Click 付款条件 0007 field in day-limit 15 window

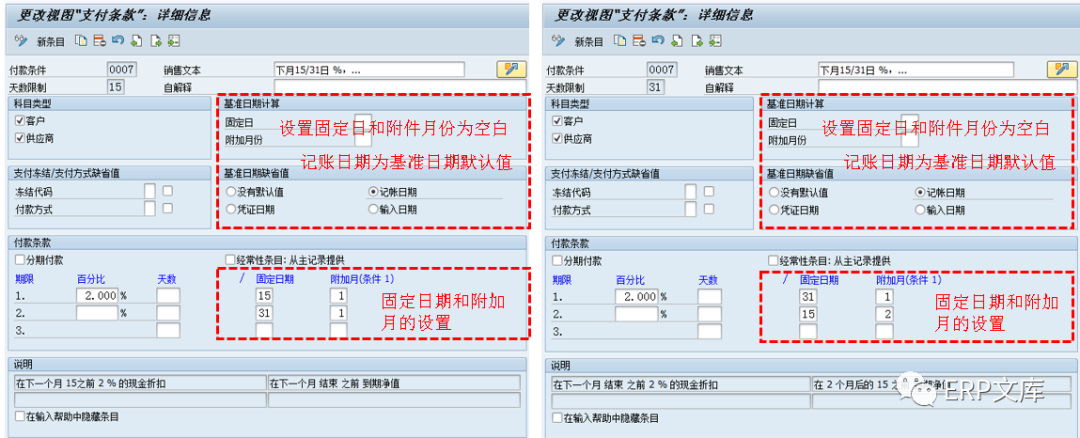click(122, 69)
